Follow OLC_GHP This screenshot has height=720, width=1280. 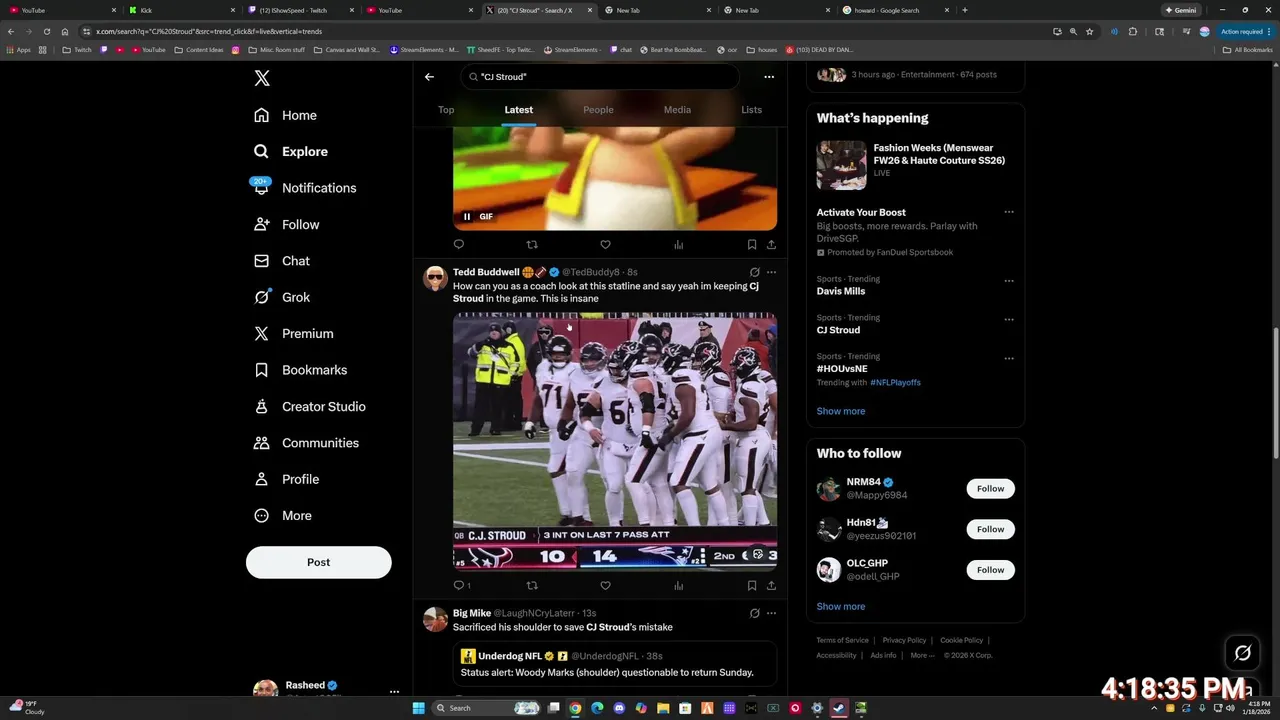click(x=990, y=570)
